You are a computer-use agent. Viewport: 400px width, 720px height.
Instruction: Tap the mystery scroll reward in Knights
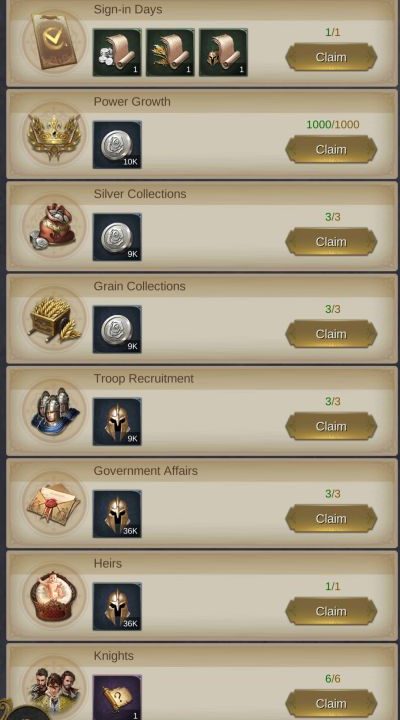(117, 698)
